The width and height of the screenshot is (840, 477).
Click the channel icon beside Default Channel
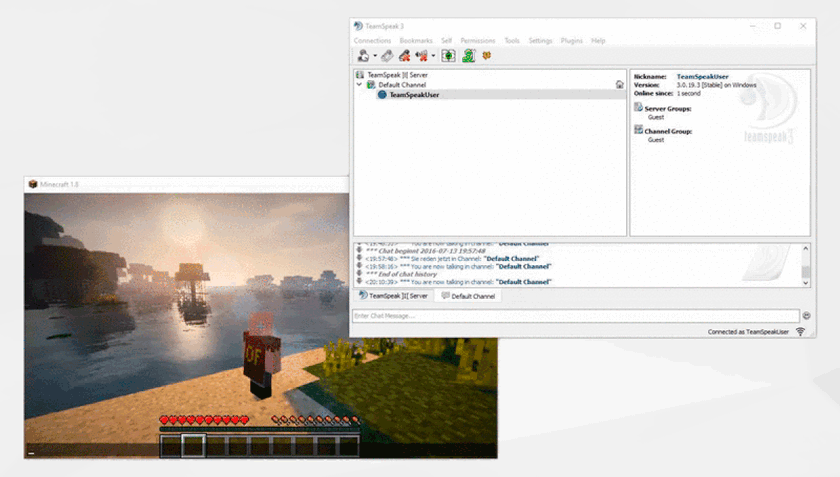[371, 85]
